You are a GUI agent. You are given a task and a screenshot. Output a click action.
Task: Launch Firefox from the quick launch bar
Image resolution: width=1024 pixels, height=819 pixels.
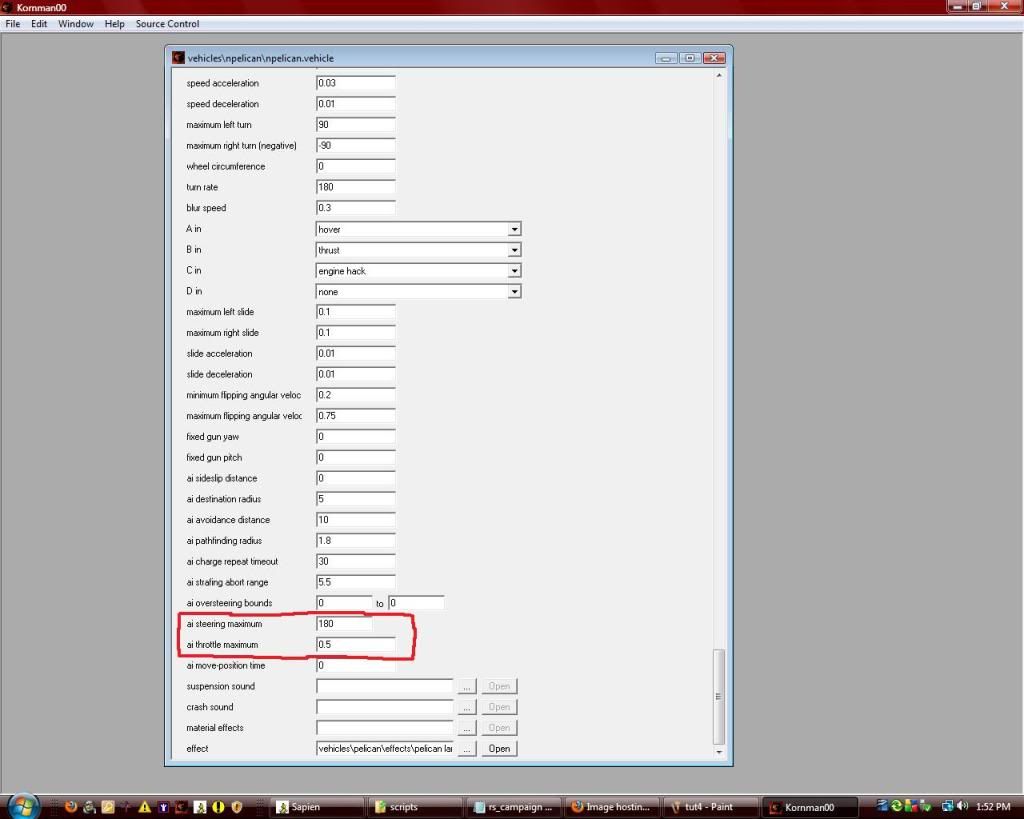pos(71,807)
